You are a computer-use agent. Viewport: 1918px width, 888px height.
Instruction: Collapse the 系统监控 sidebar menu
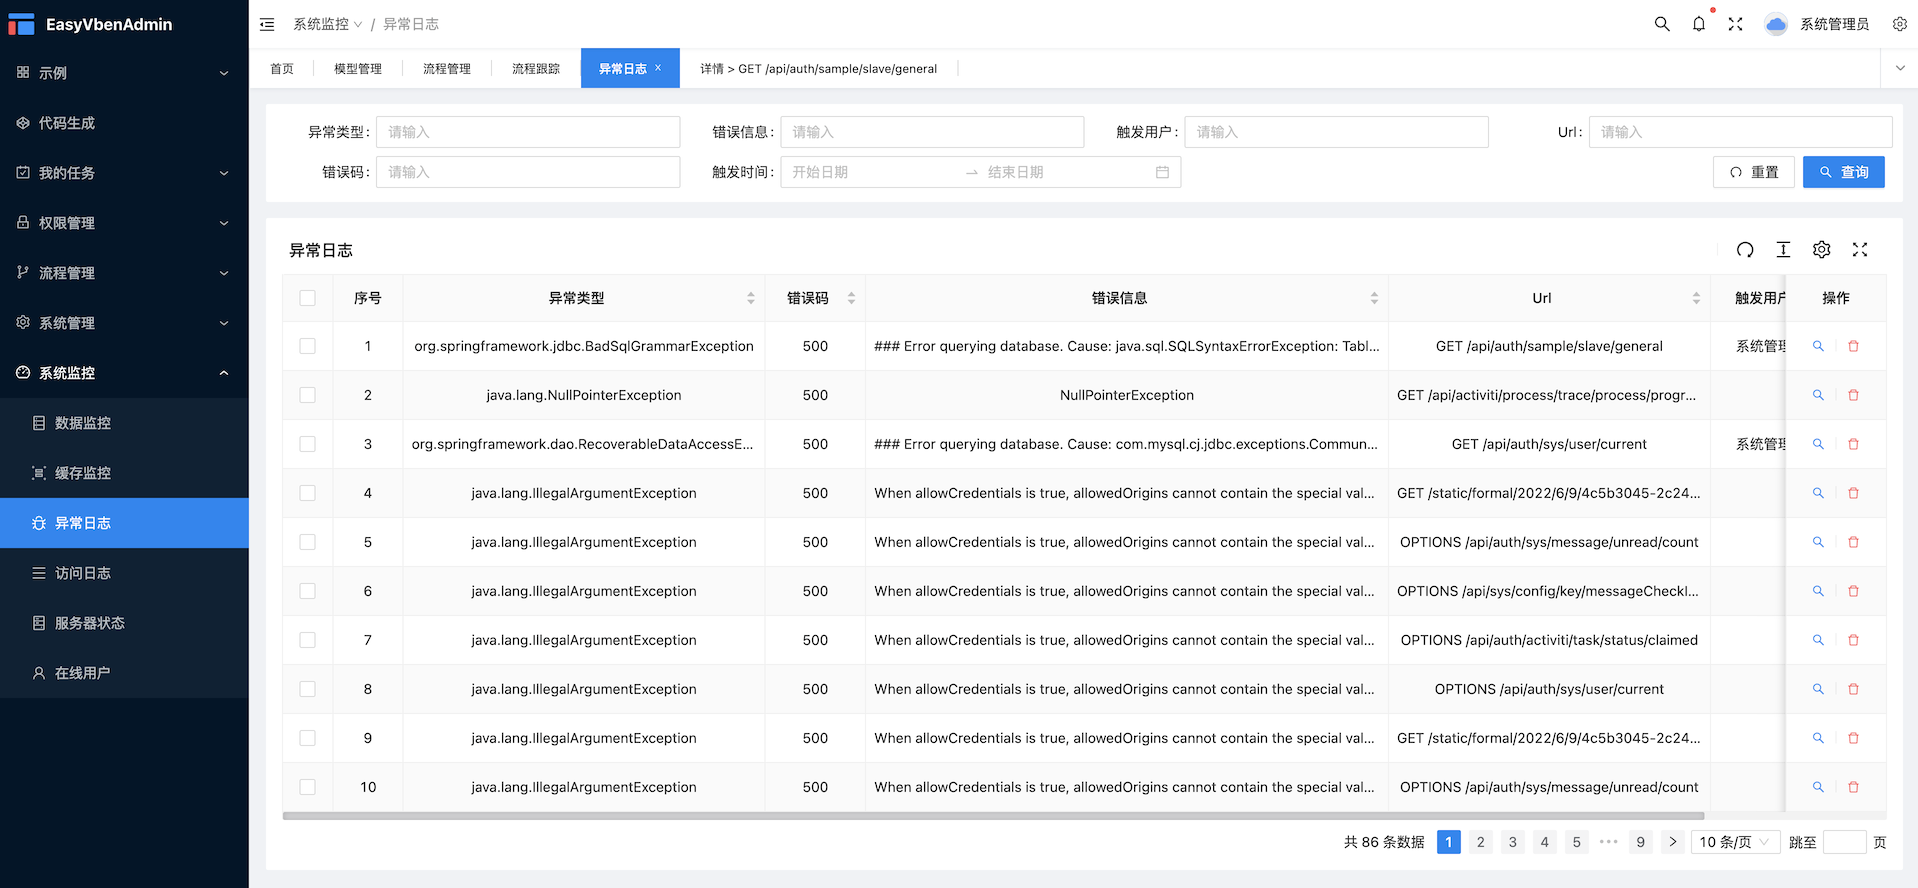click(124, 373)
